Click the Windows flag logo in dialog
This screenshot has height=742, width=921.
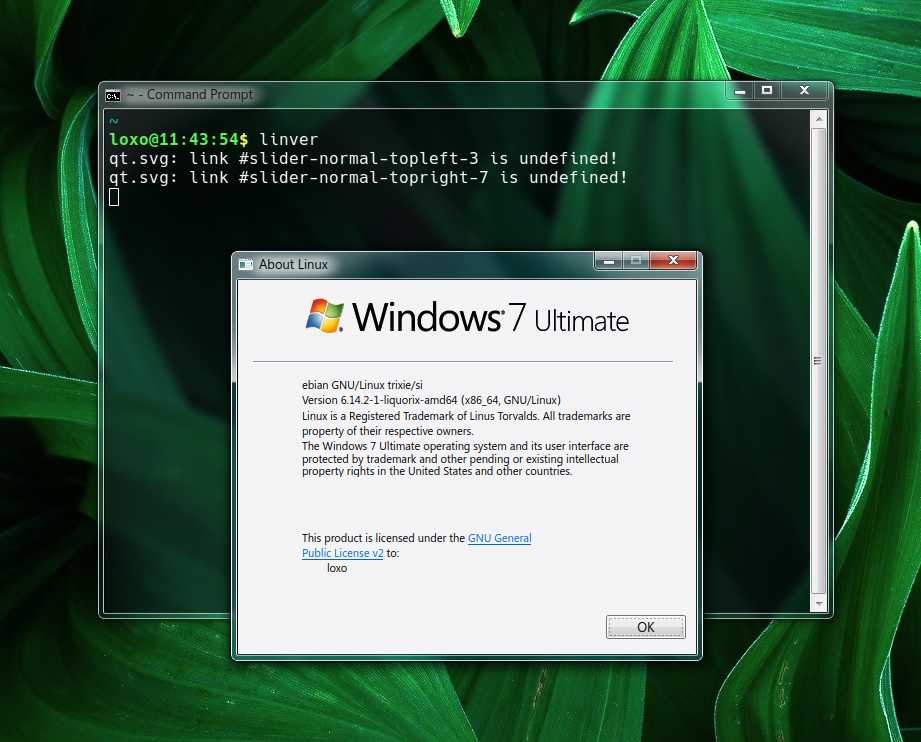pos(325,315)
